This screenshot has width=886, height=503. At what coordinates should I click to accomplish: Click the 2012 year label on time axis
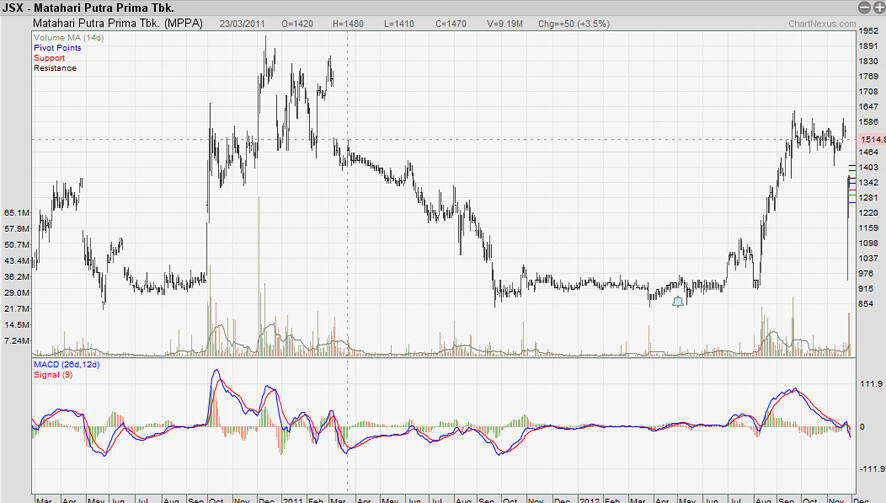coord(589,500)
